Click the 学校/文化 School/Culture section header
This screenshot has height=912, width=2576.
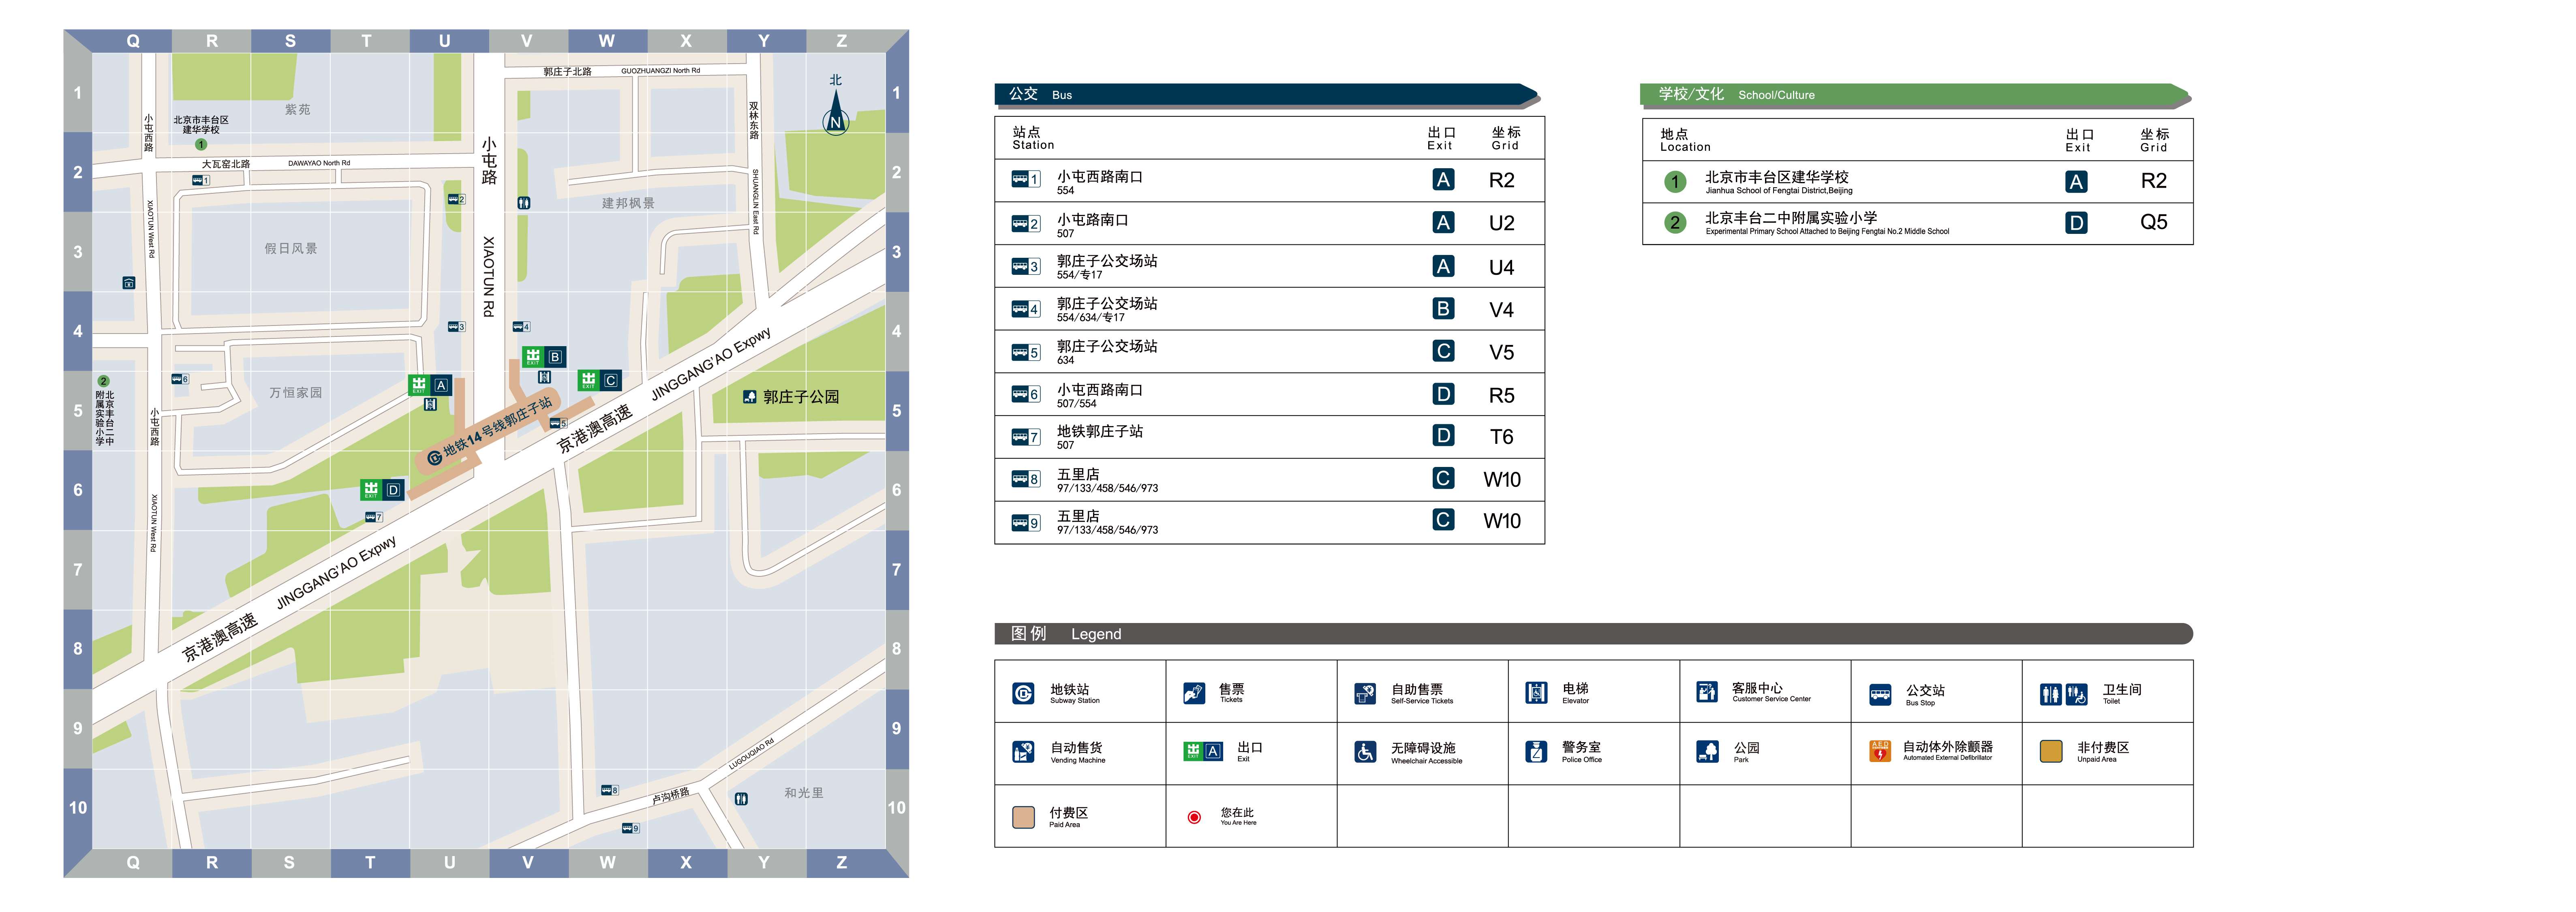(1916, 95)
